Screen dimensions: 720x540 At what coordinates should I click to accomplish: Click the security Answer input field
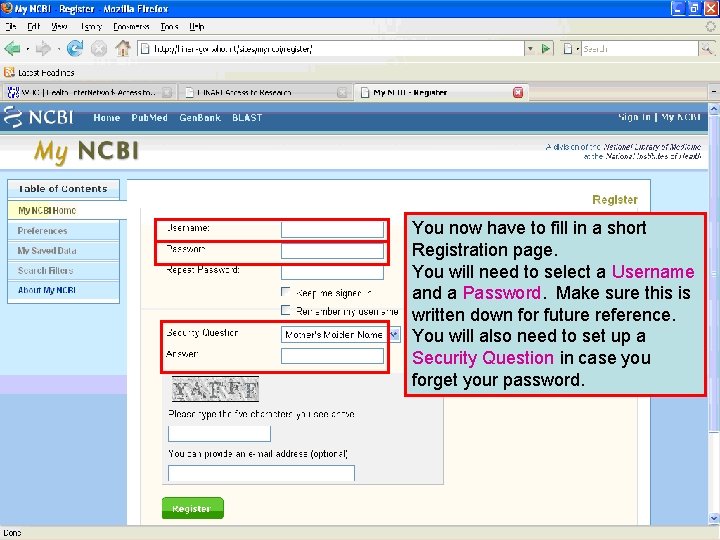click(x=332, y=356)
